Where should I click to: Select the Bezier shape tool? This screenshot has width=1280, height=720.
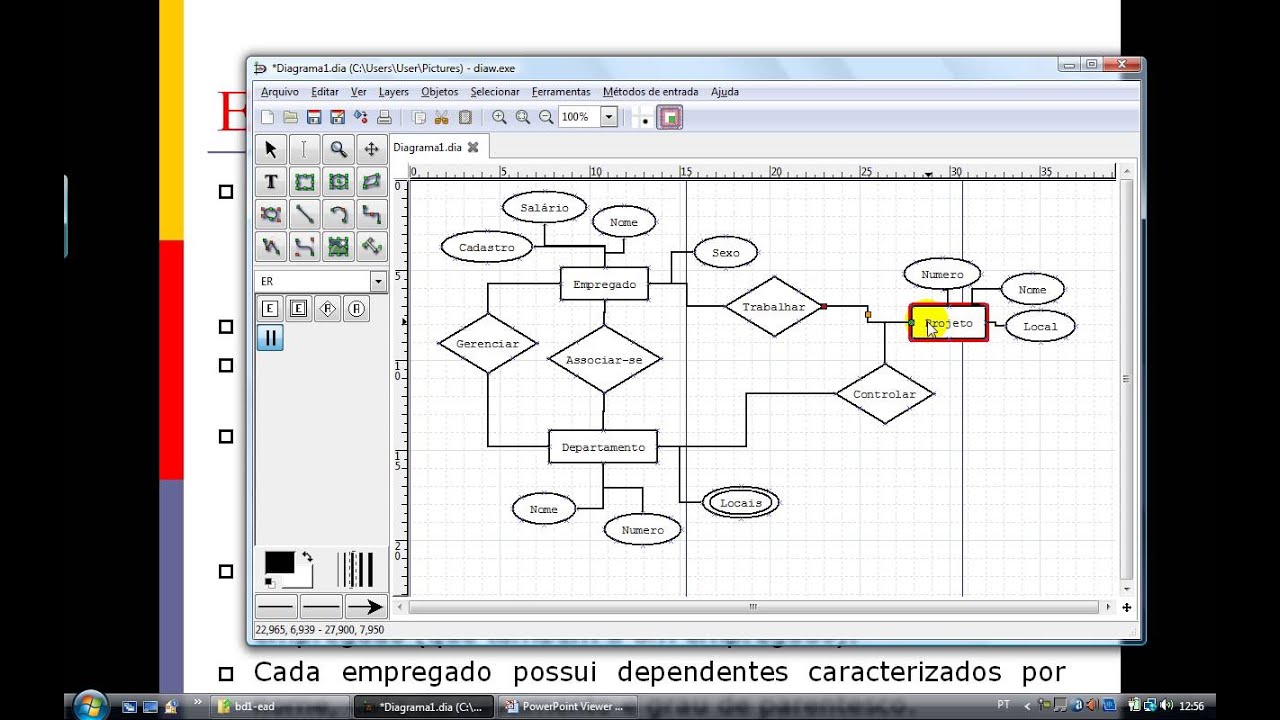tap(270, 214)
